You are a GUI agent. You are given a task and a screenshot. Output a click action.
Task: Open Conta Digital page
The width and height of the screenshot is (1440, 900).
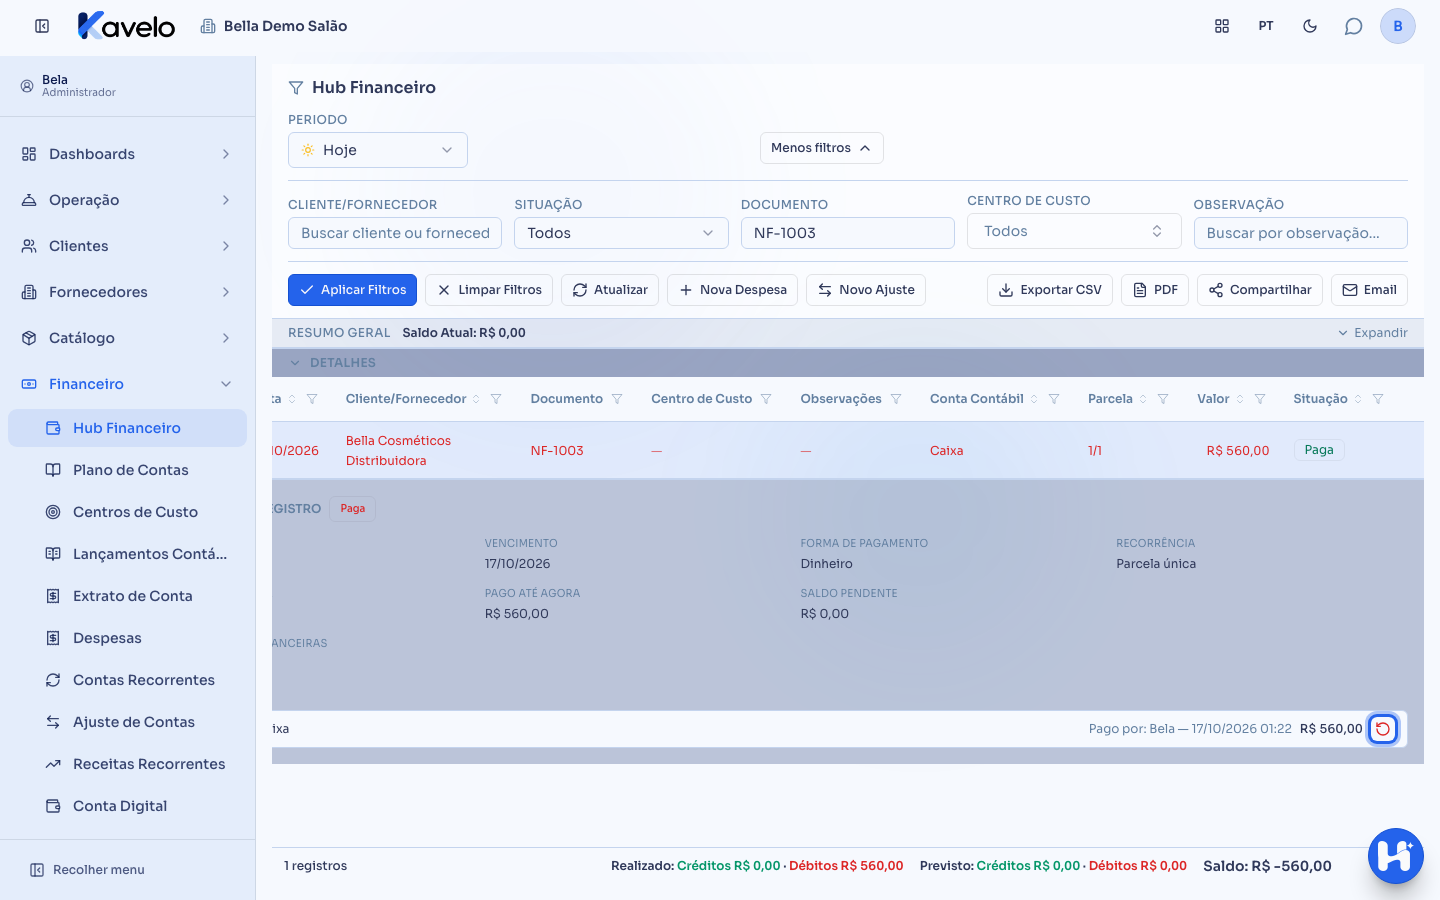(128, 806)
